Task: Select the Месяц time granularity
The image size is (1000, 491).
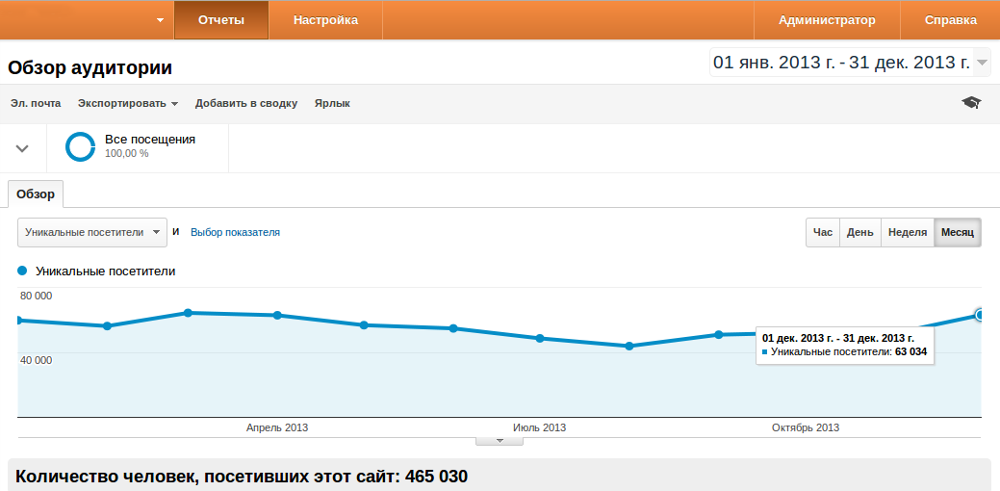Action: (957, 232)
